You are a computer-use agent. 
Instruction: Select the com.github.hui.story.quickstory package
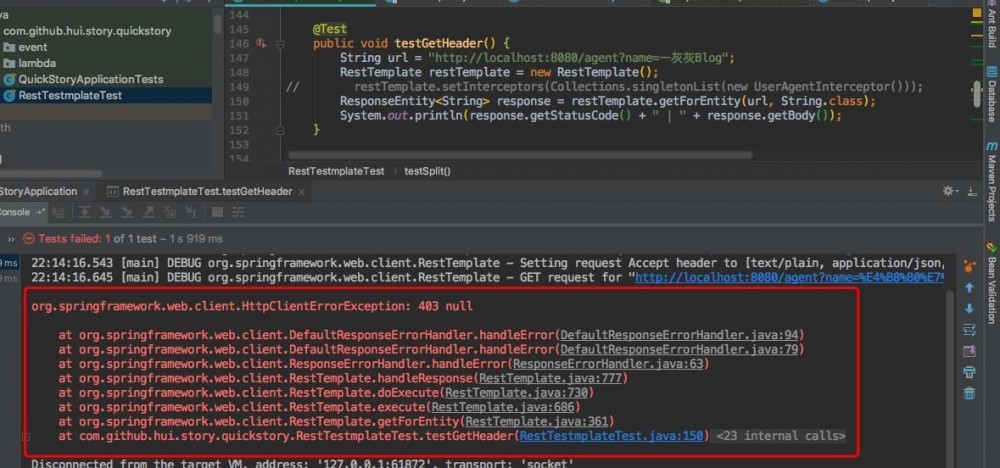click(87, 31)
